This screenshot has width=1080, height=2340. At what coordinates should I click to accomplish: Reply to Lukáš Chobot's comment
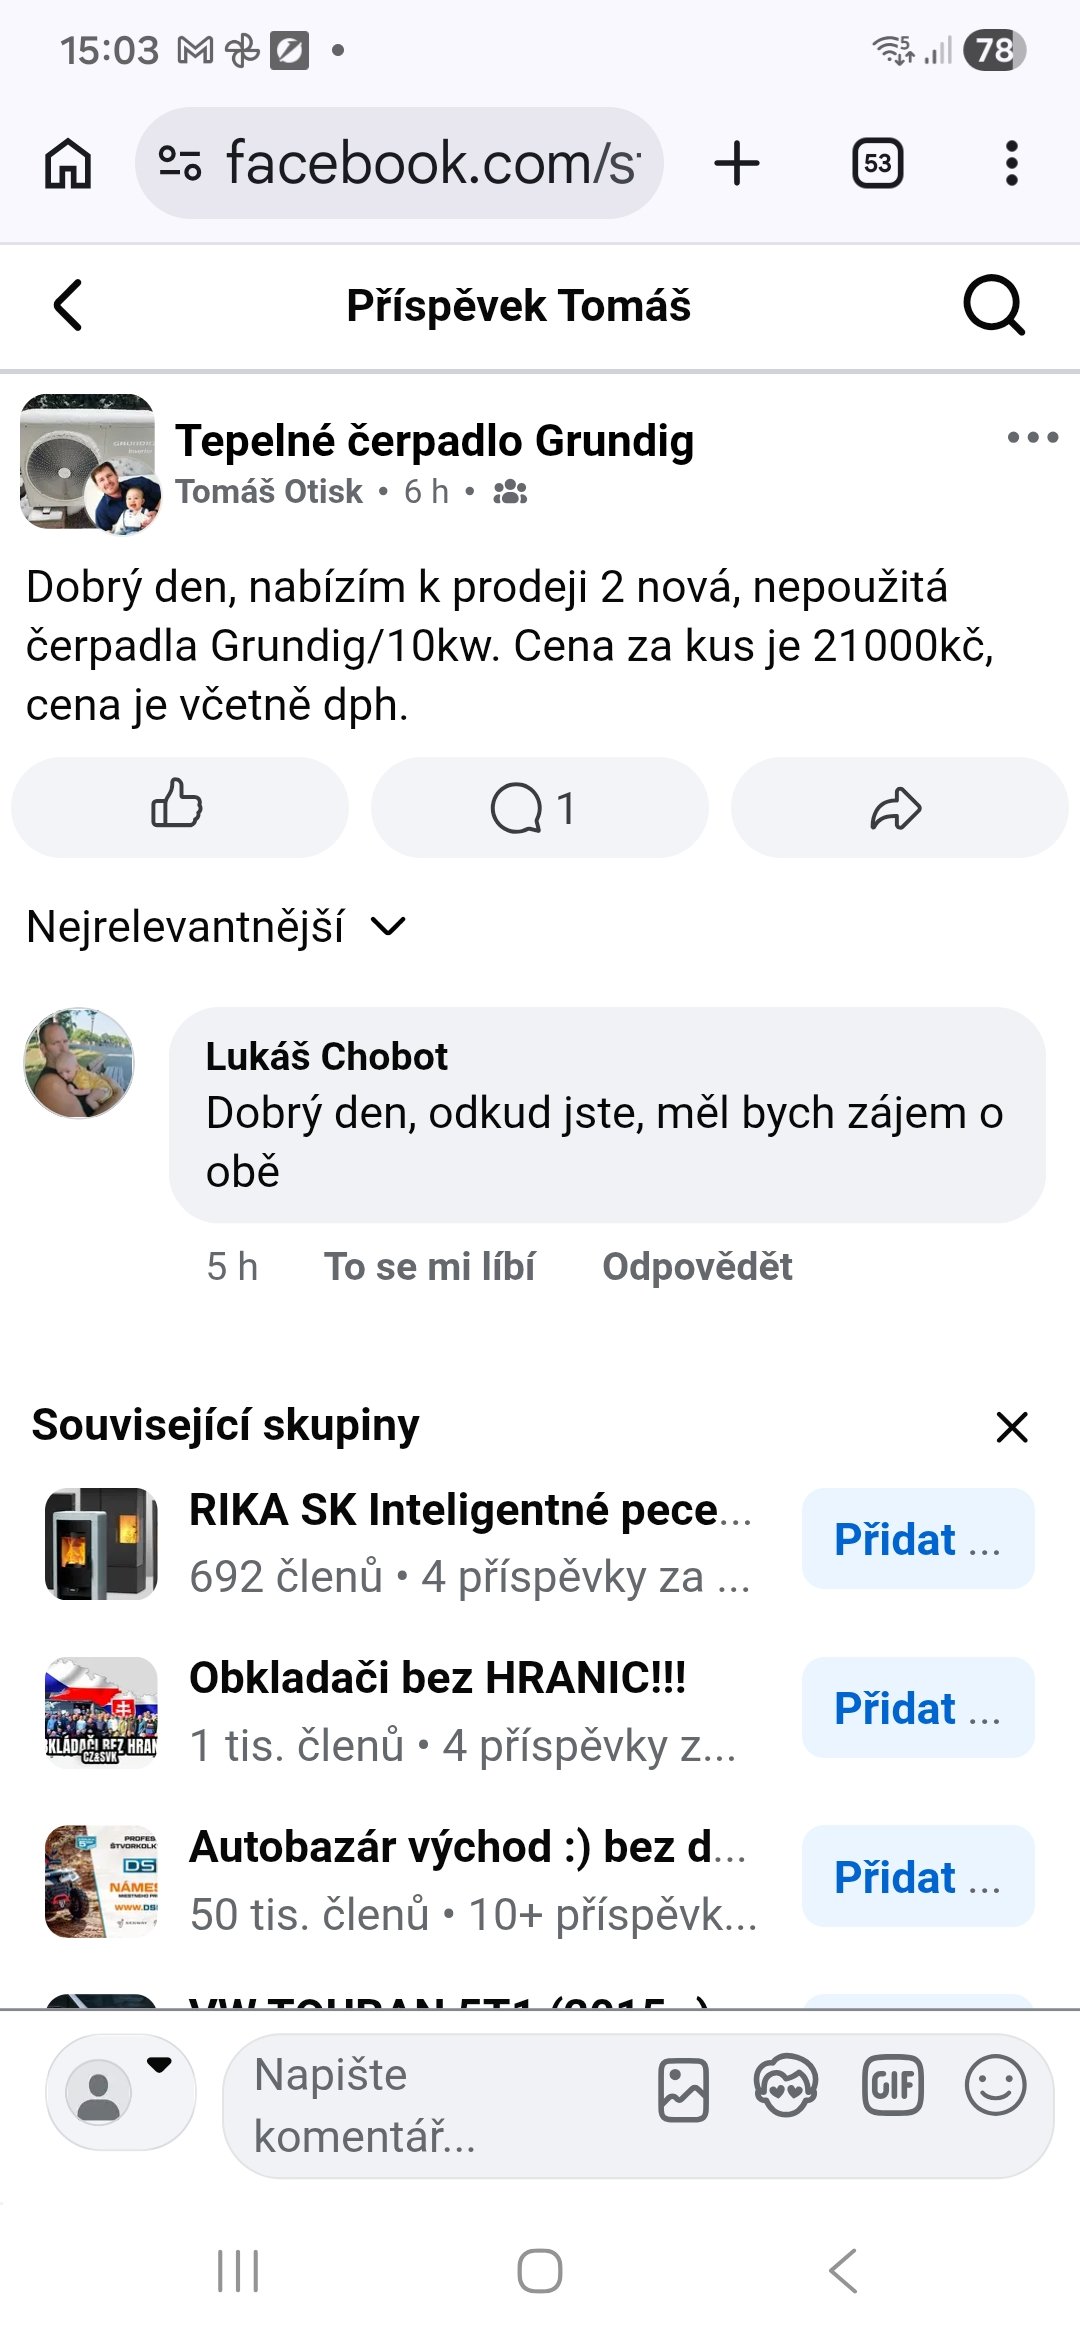click(x=697, y=1267)
